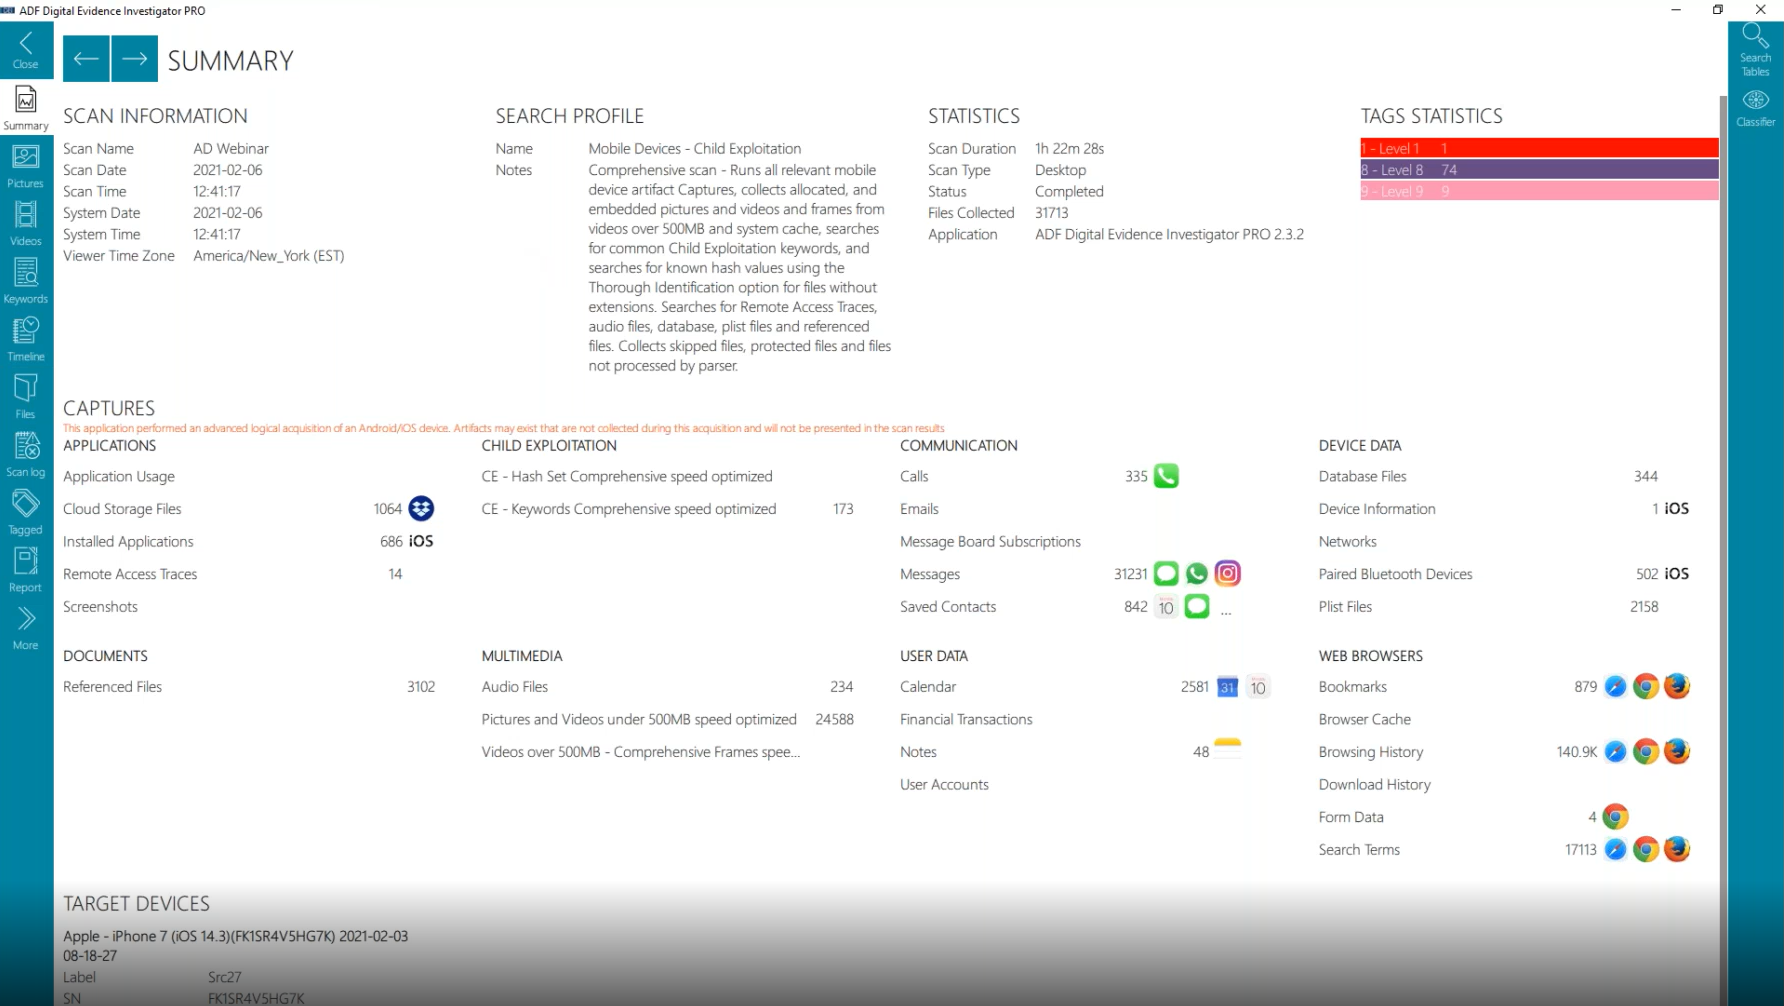Click the WhatsApp icon in Messages row
This screenshot has height=1006, width=1784.
(1197, 574)
